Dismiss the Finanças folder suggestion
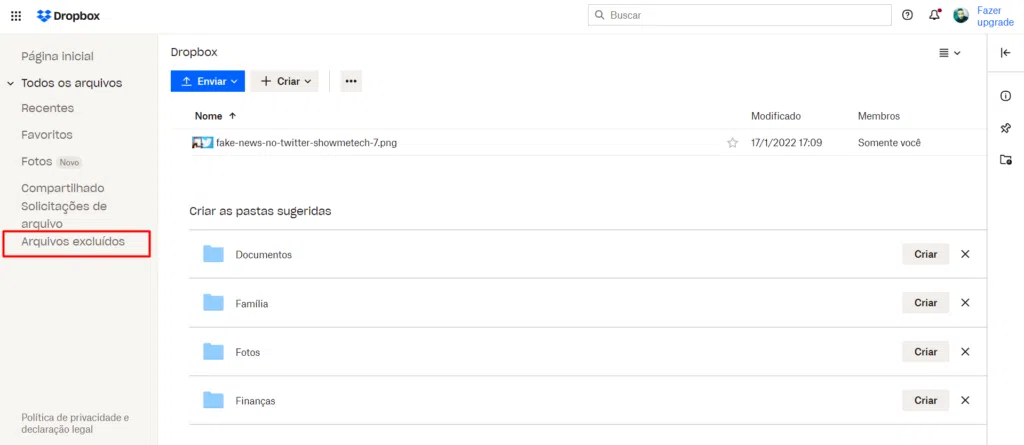This screenshot has height=445, width=1024. (965, 400)
